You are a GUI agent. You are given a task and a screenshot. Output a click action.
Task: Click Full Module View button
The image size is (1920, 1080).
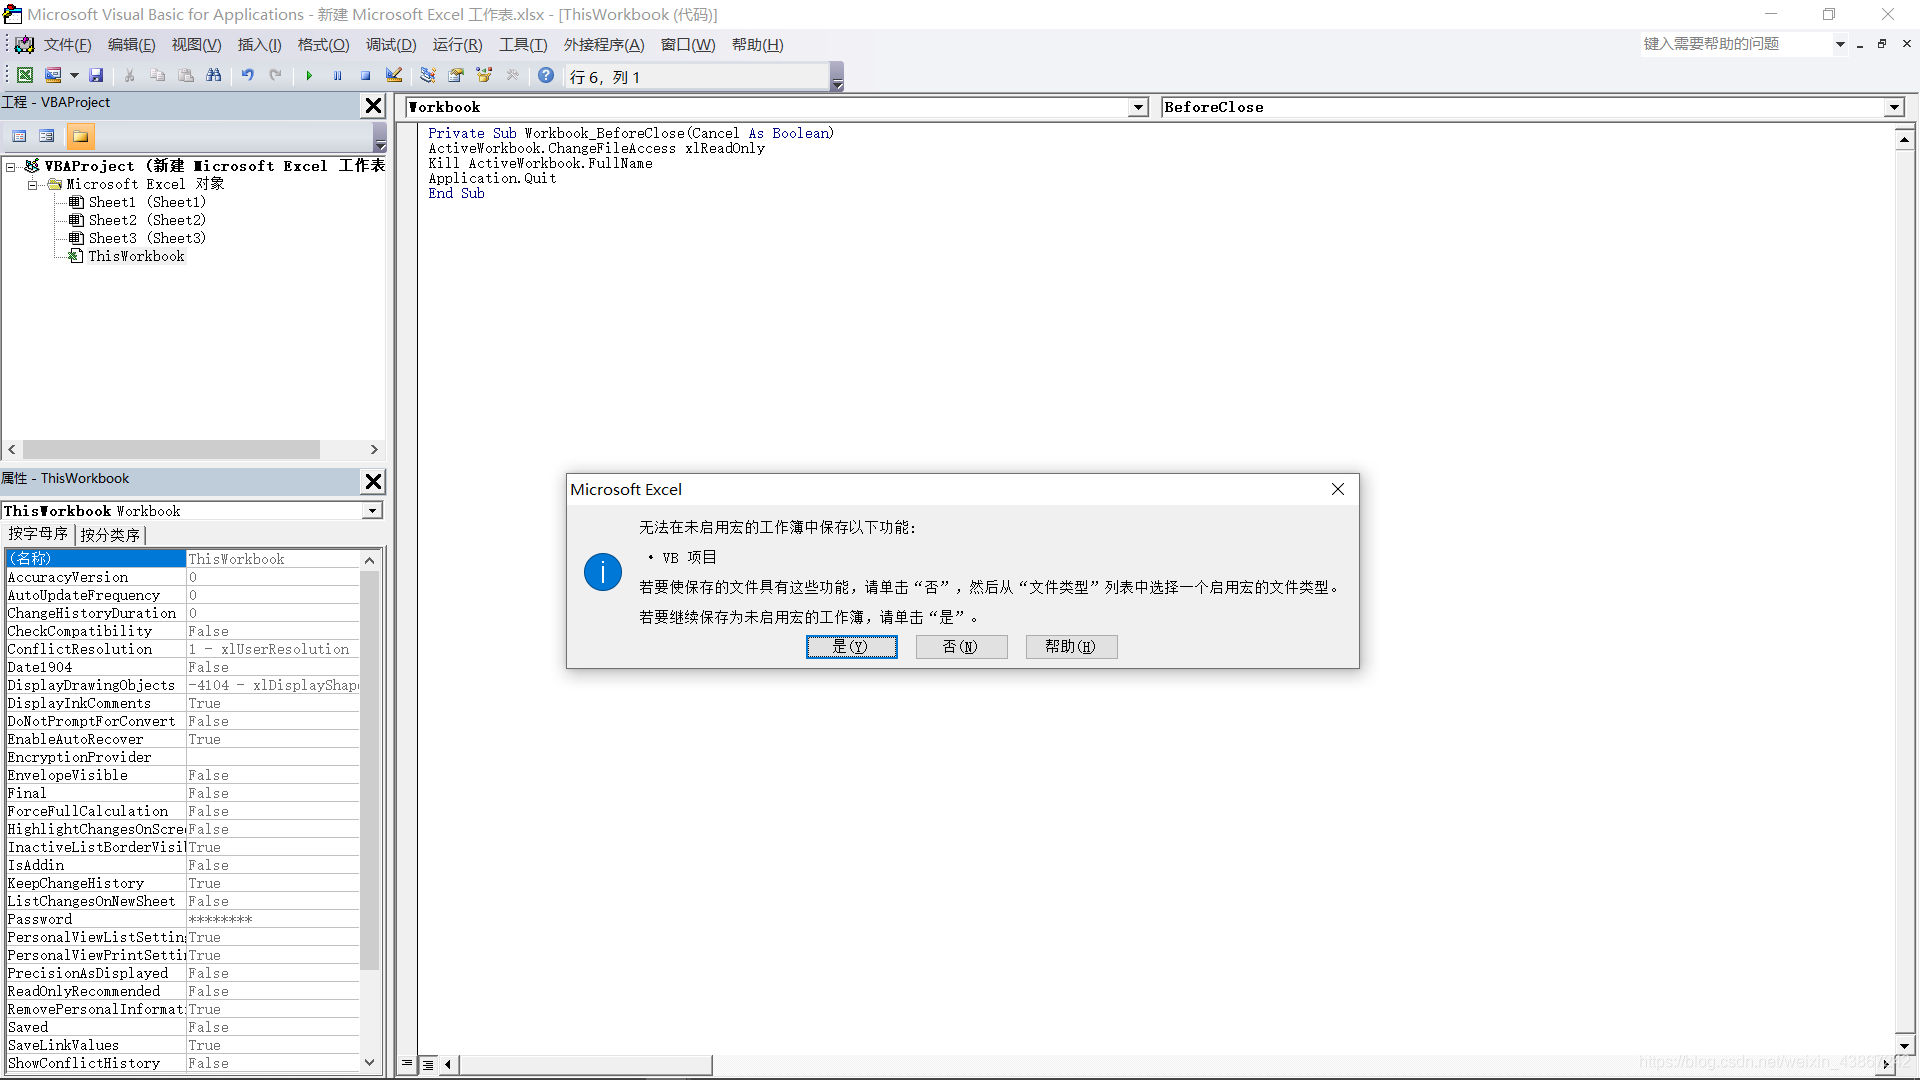[x=428, y=1064]
